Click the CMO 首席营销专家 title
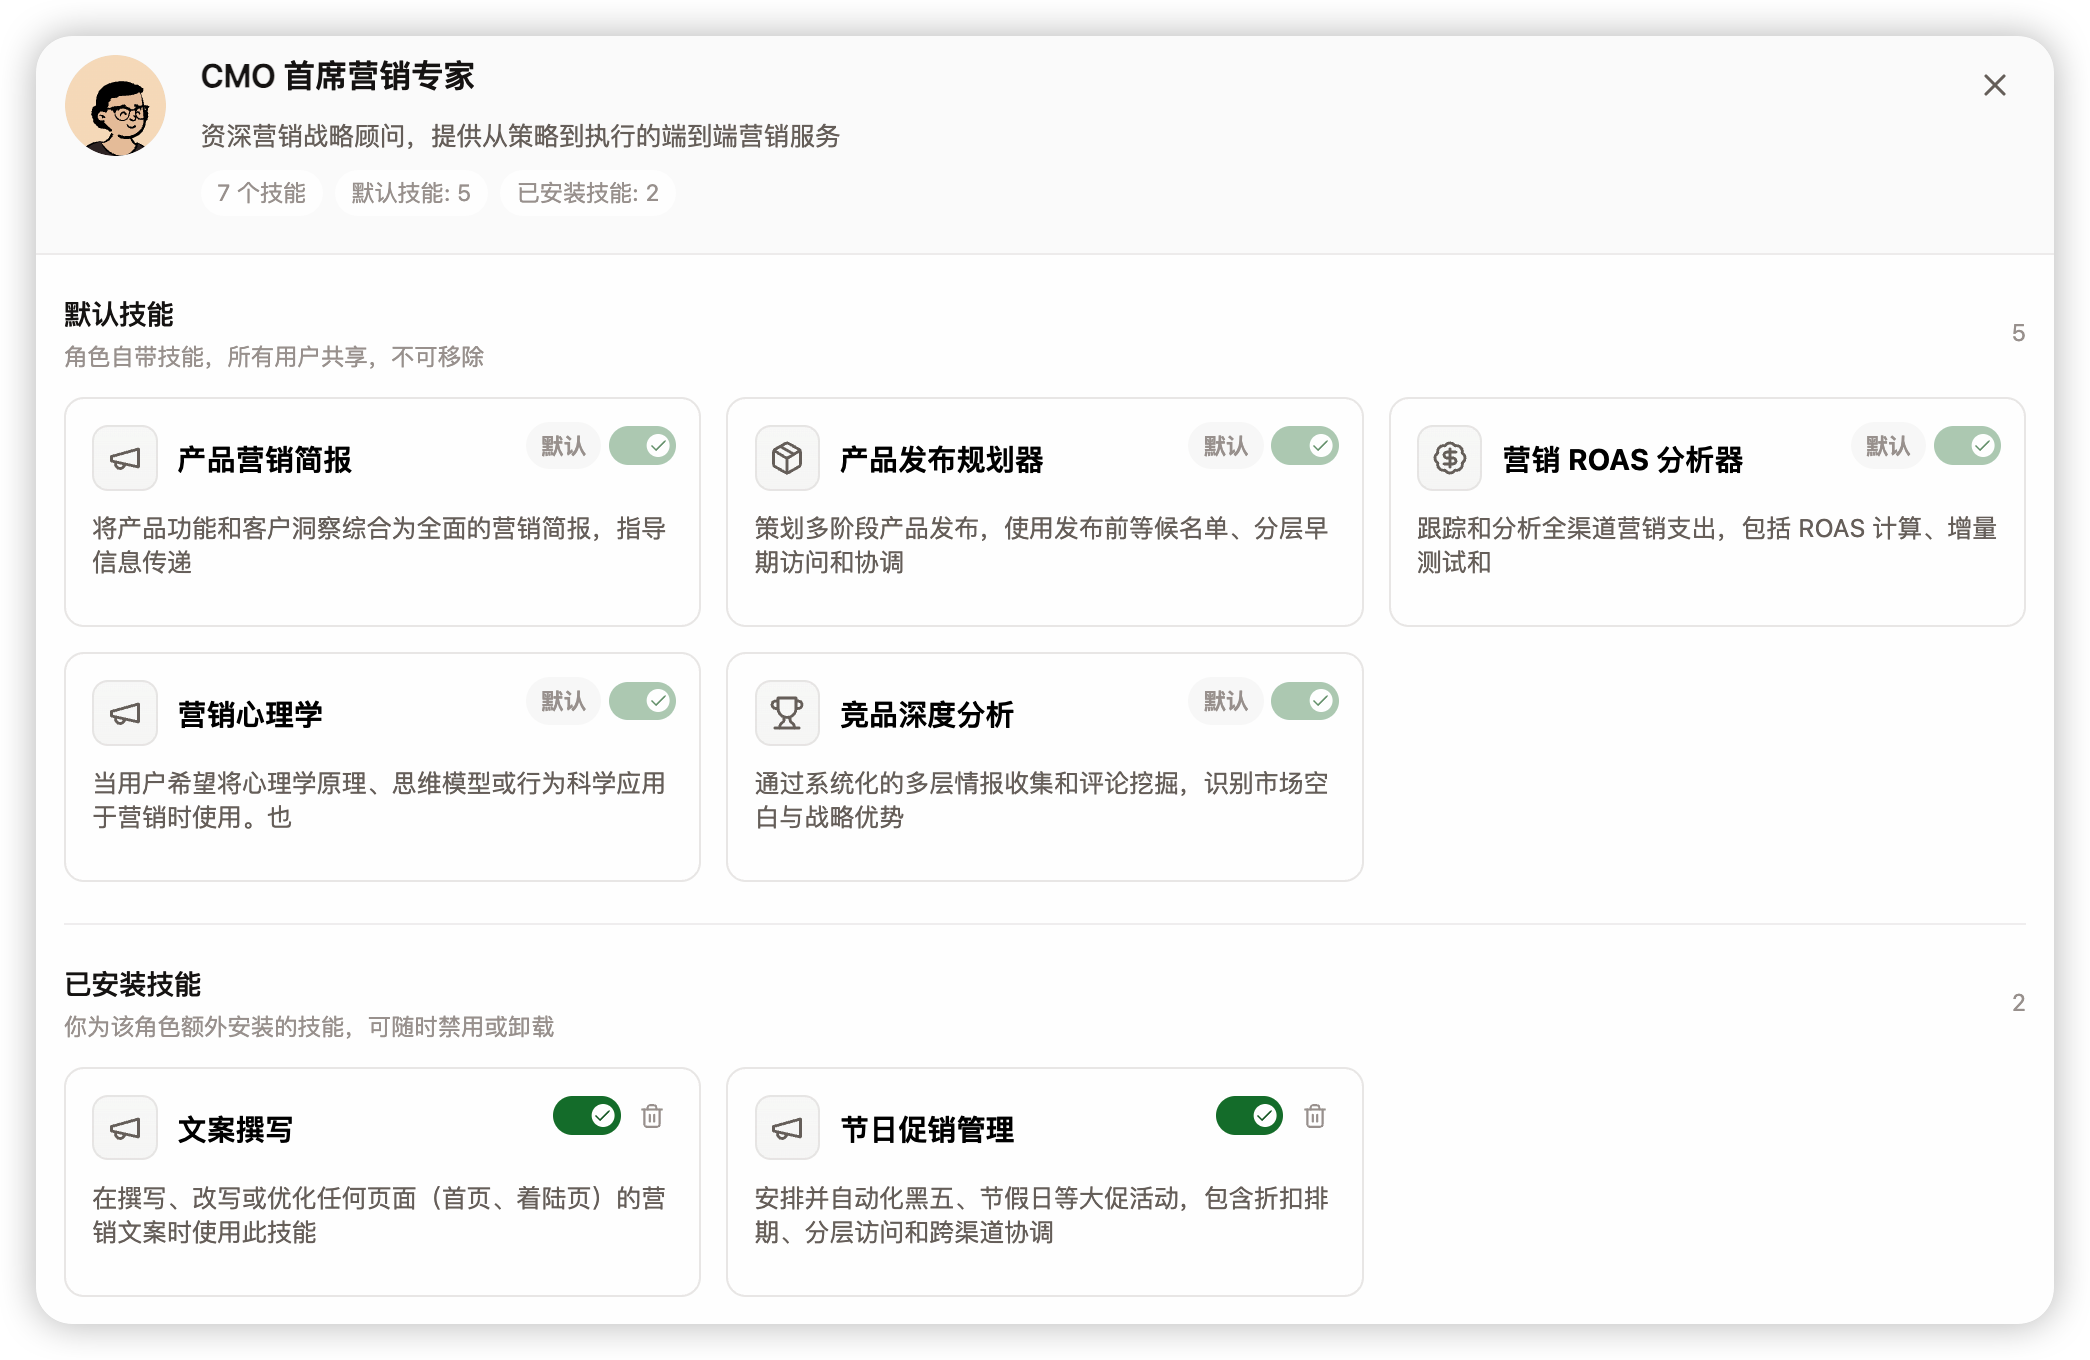This screenshot has width=2090, height=1360. point(337,76)
